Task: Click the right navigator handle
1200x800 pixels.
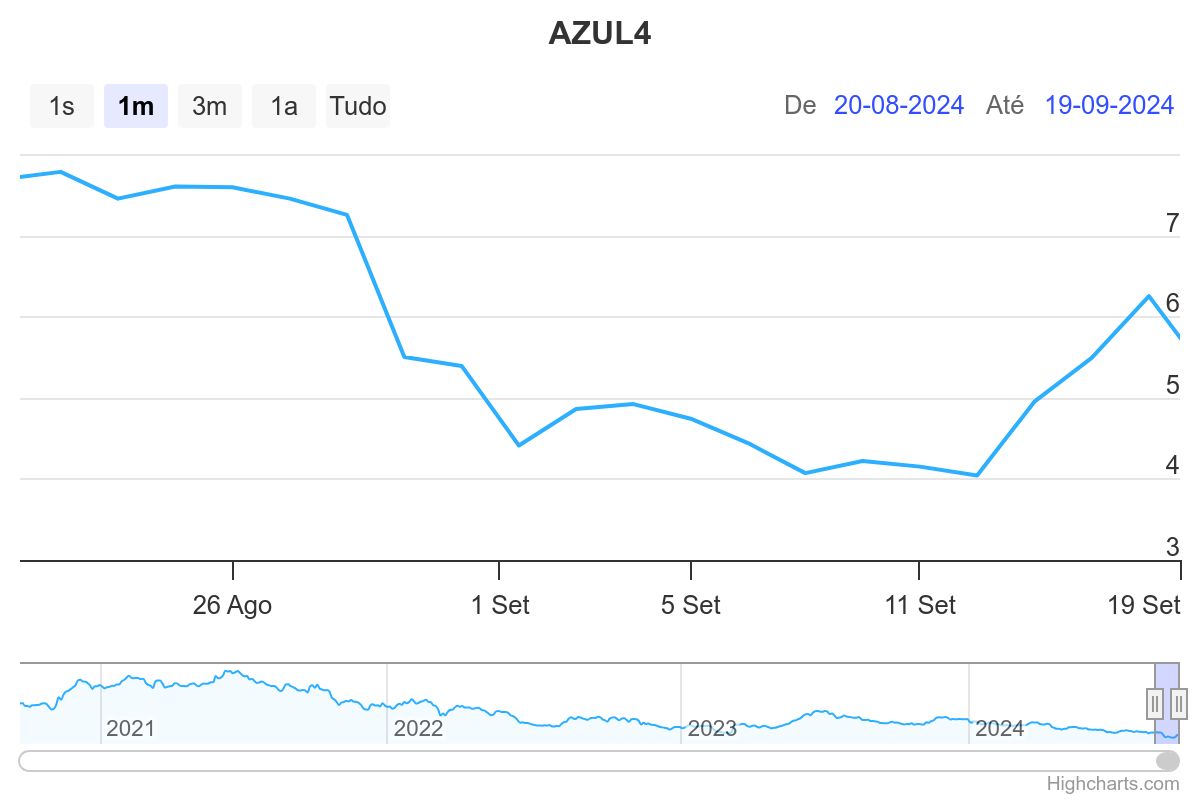Action: coord(1179,703)
